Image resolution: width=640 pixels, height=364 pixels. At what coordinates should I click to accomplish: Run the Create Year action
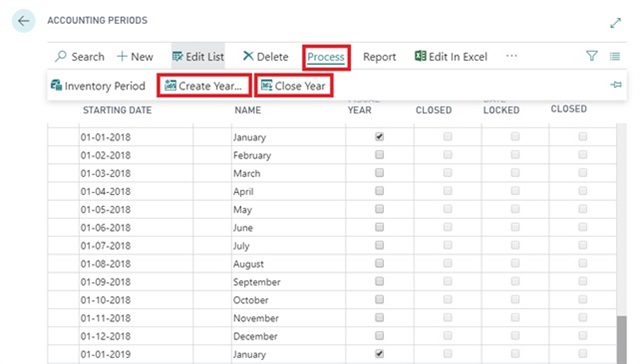pos(203,86)
